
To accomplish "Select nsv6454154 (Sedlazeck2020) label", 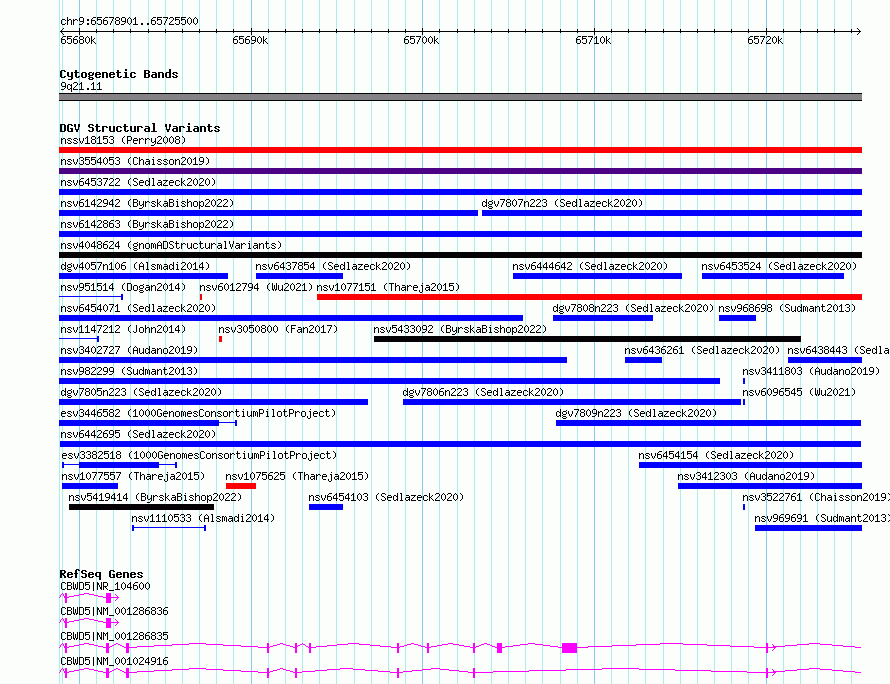I will pos(716,455).
